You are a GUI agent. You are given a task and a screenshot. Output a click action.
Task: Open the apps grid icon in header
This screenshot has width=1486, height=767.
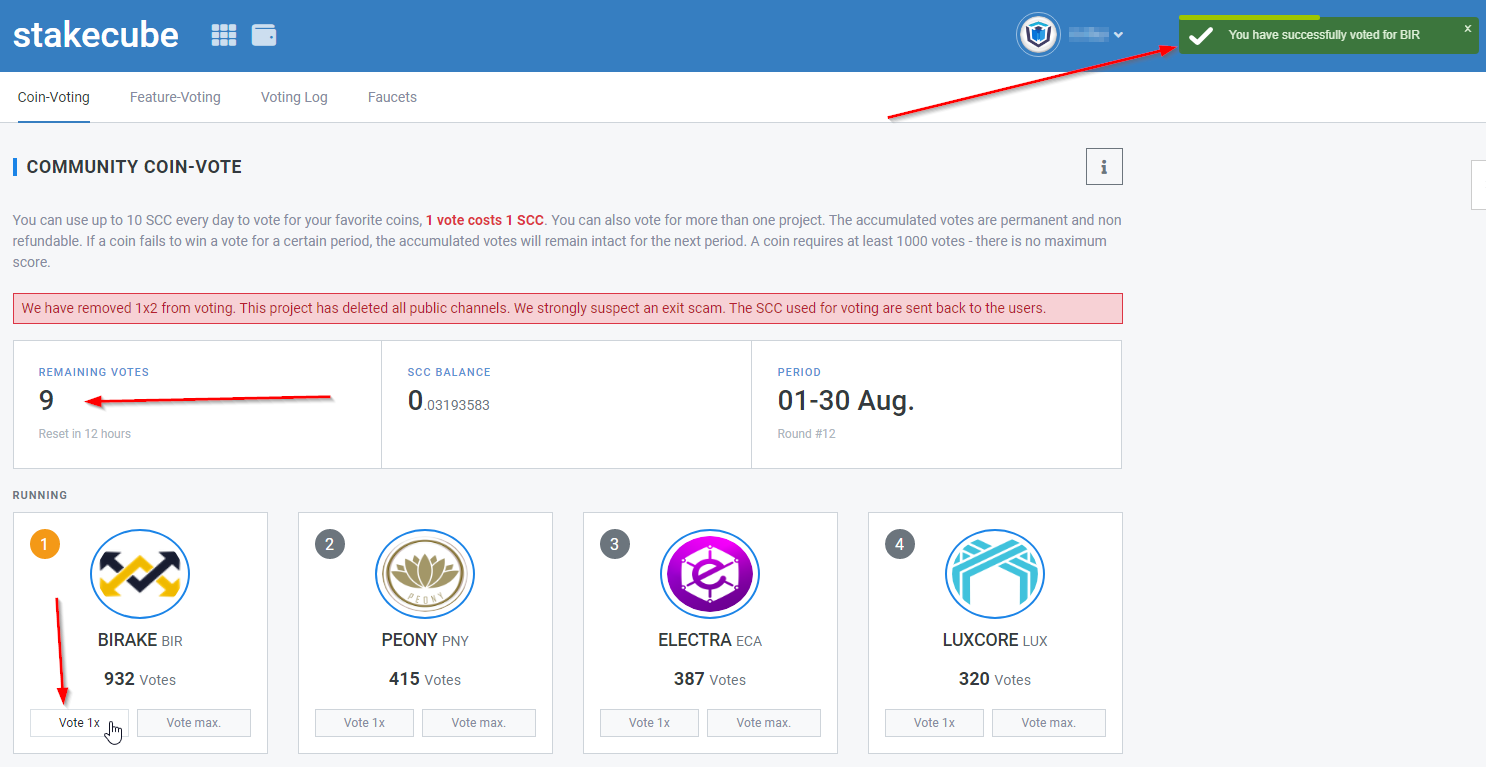(x=224, y=35)
